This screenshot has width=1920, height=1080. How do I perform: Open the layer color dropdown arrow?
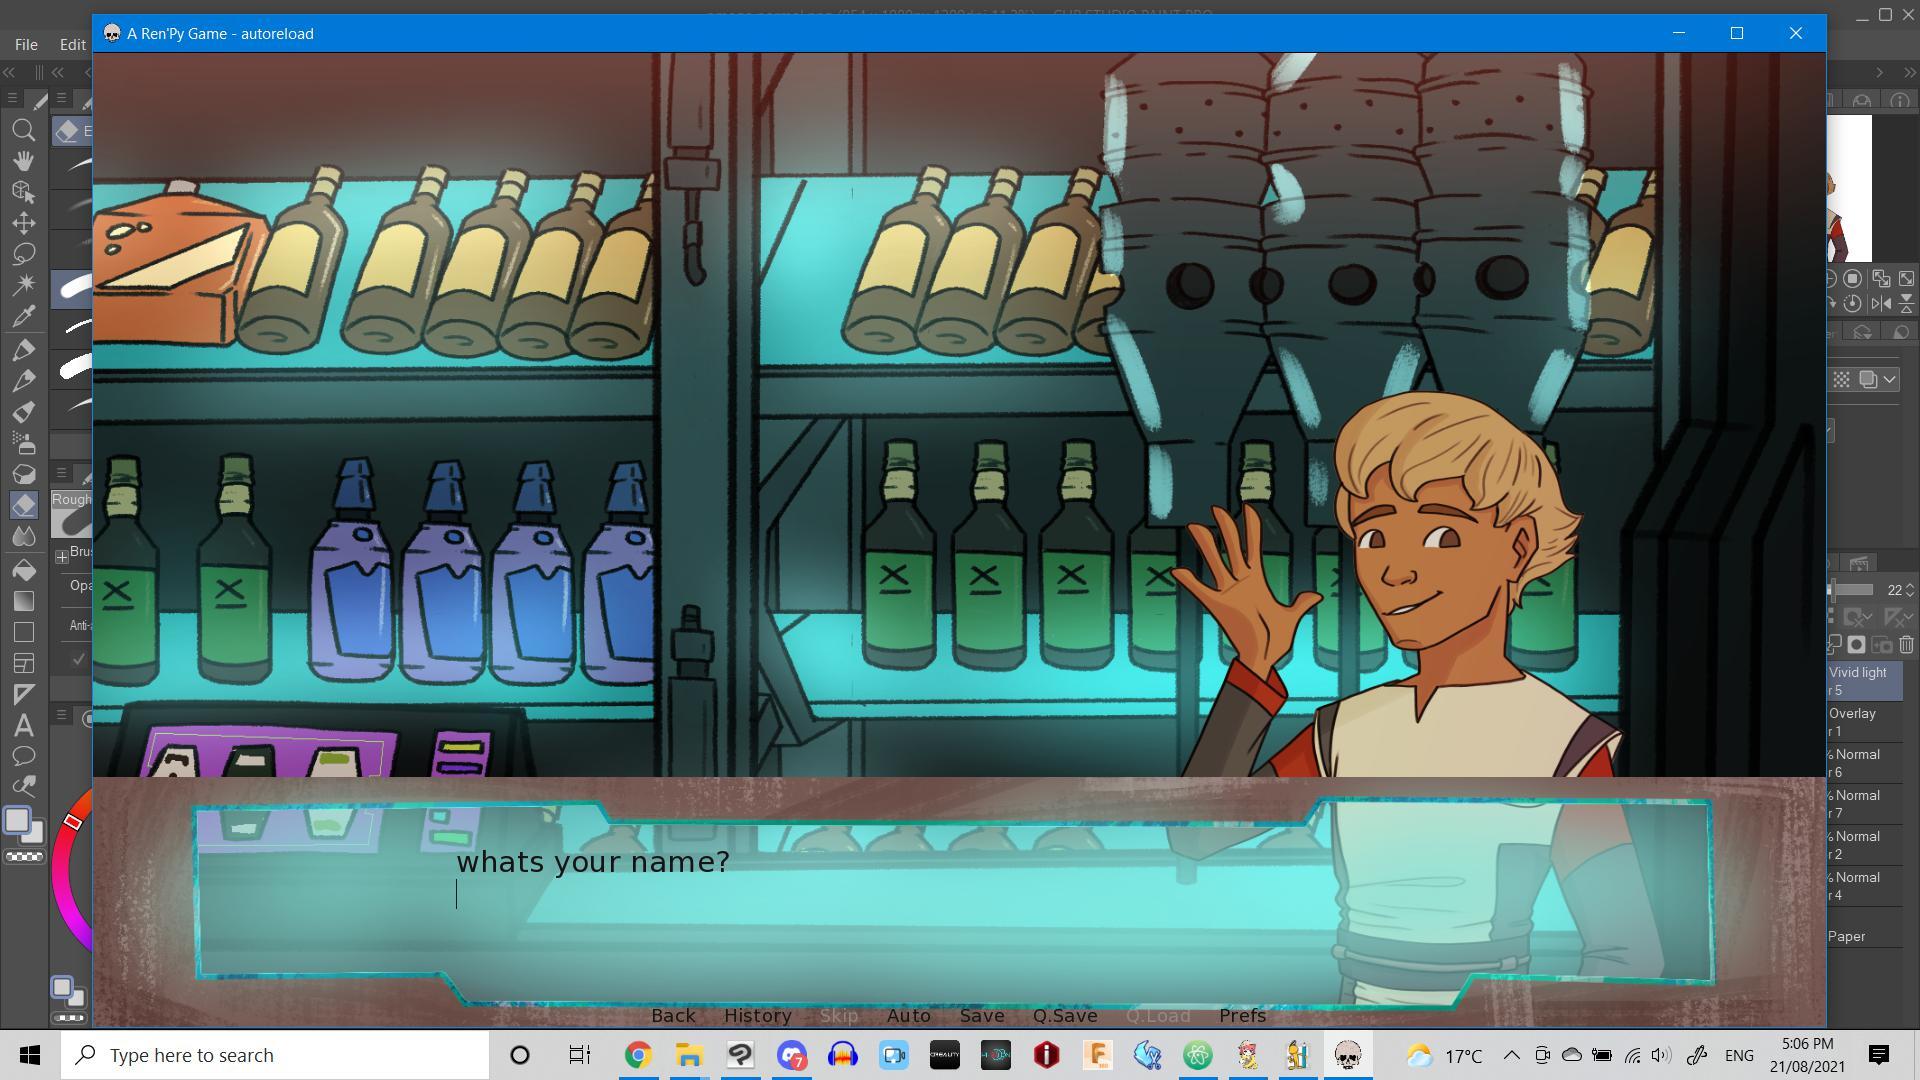[x=1889, y=379]
